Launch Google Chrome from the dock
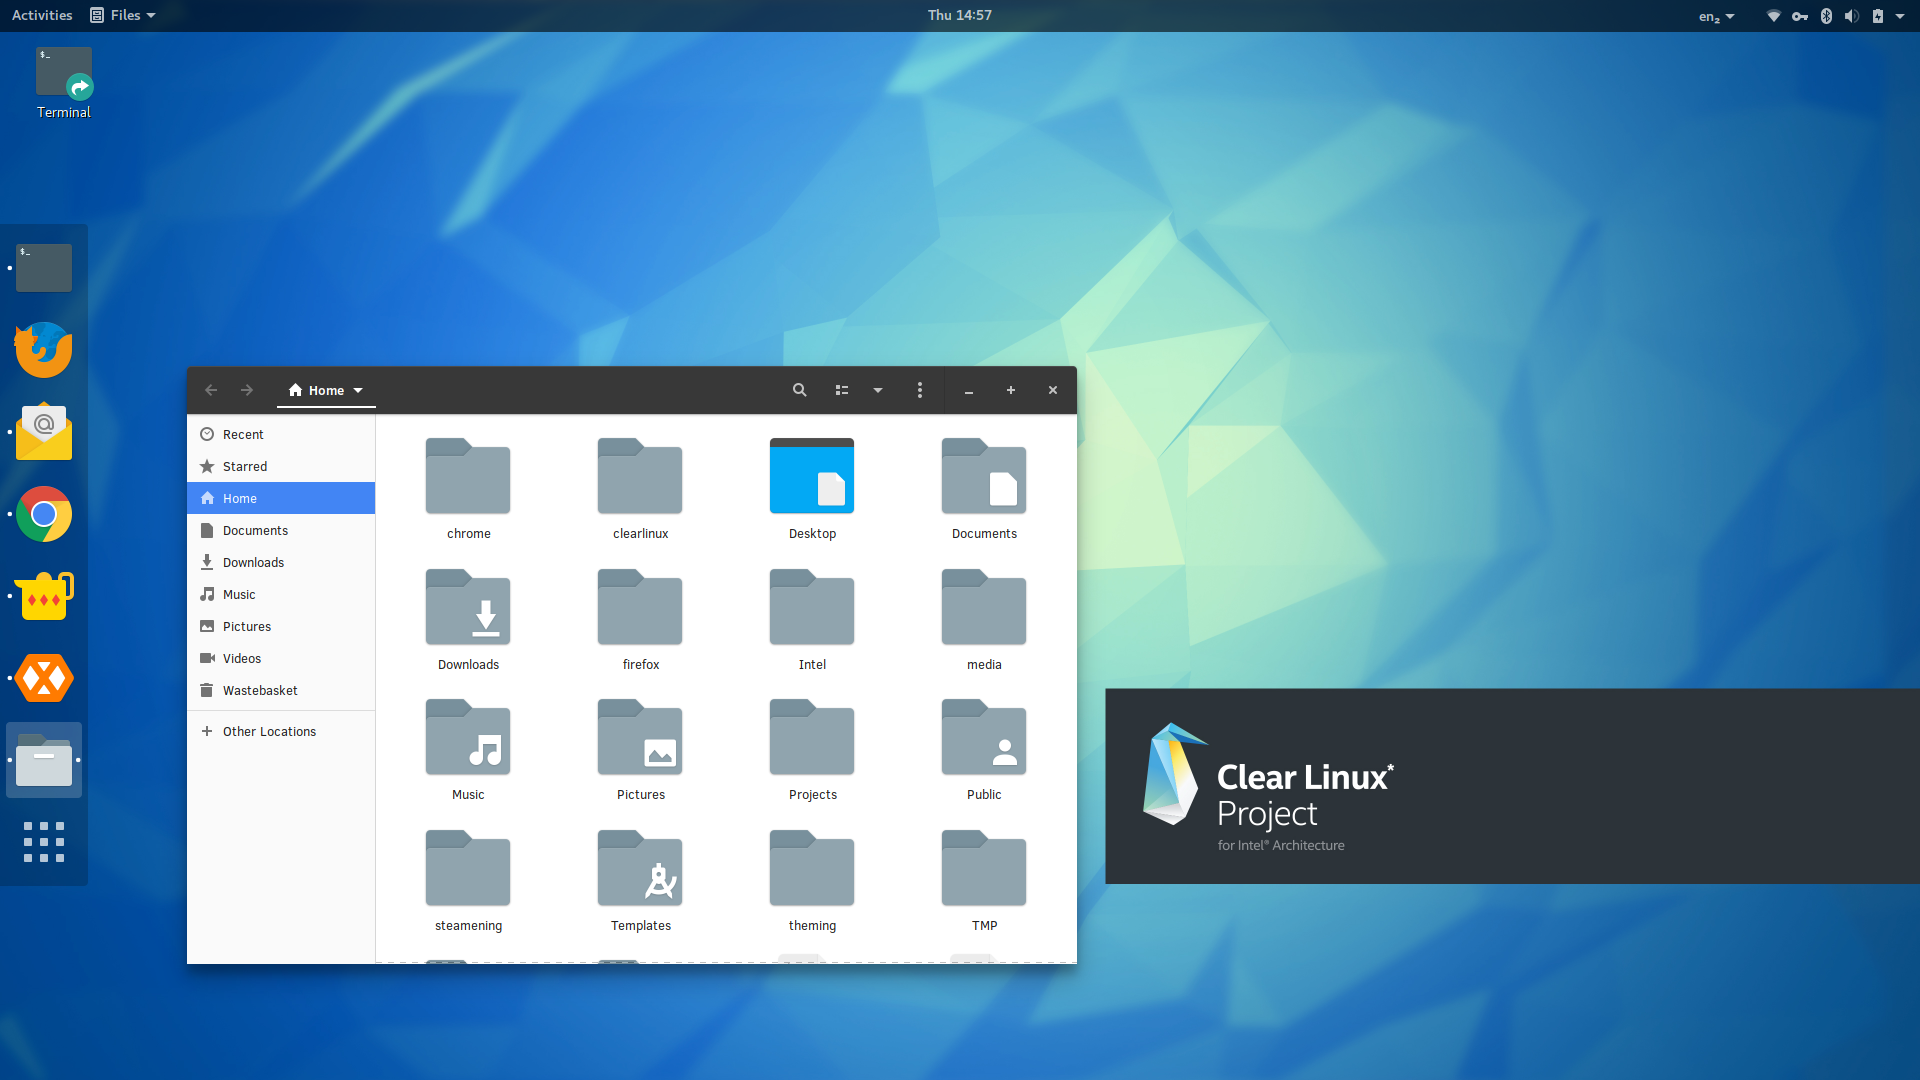The image size is (1920, 1080). pos(44,514)
